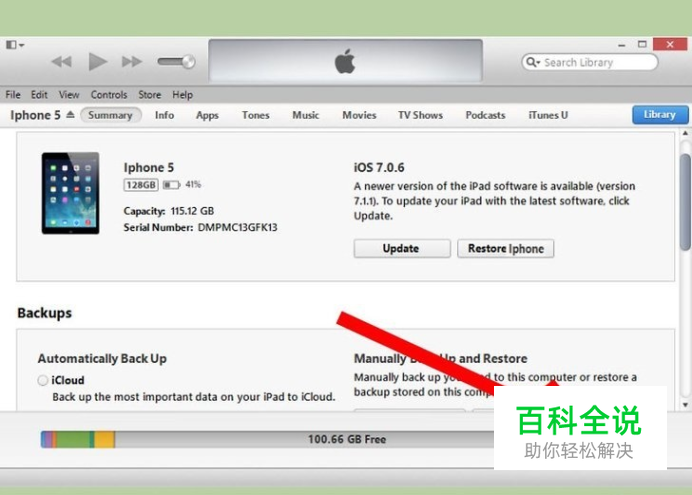Open the Controls menu

[109, 95]
